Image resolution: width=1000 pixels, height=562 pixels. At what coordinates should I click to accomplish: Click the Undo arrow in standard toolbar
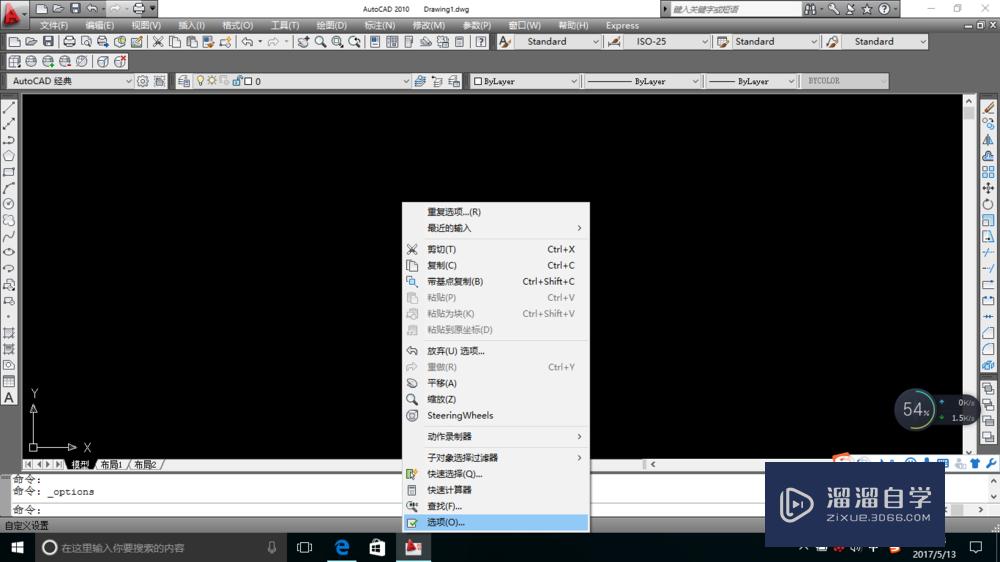(247, 41)
